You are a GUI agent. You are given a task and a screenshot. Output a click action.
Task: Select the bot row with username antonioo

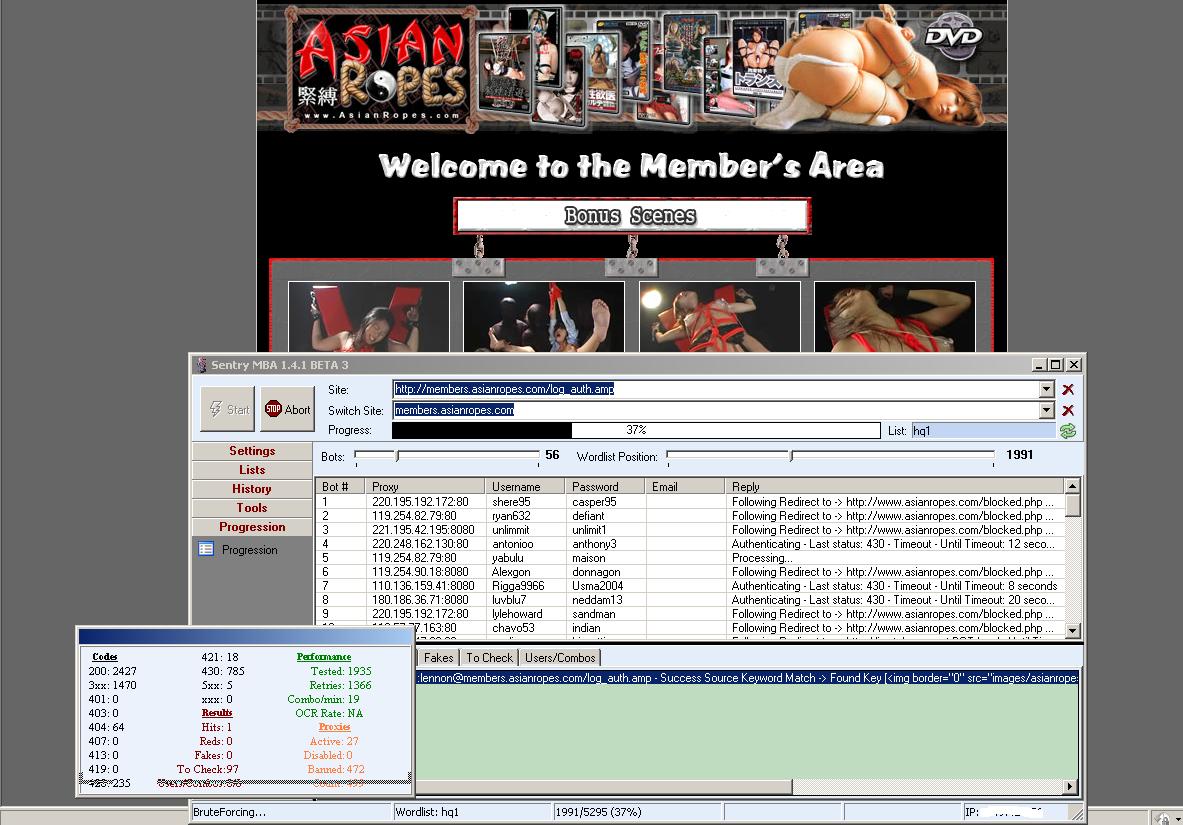point(690,544)
